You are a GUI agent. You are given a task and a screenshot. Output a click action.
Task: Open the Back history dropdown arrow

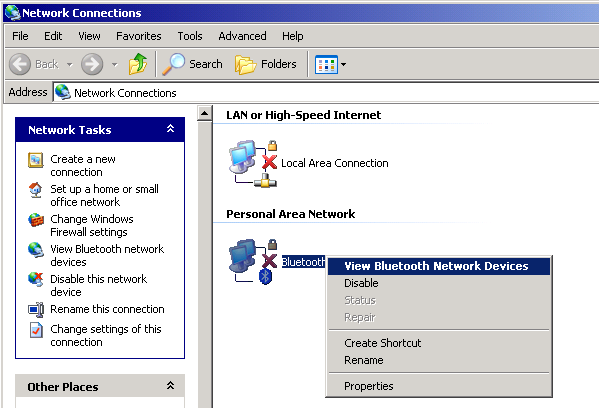[x=70, y=64]
